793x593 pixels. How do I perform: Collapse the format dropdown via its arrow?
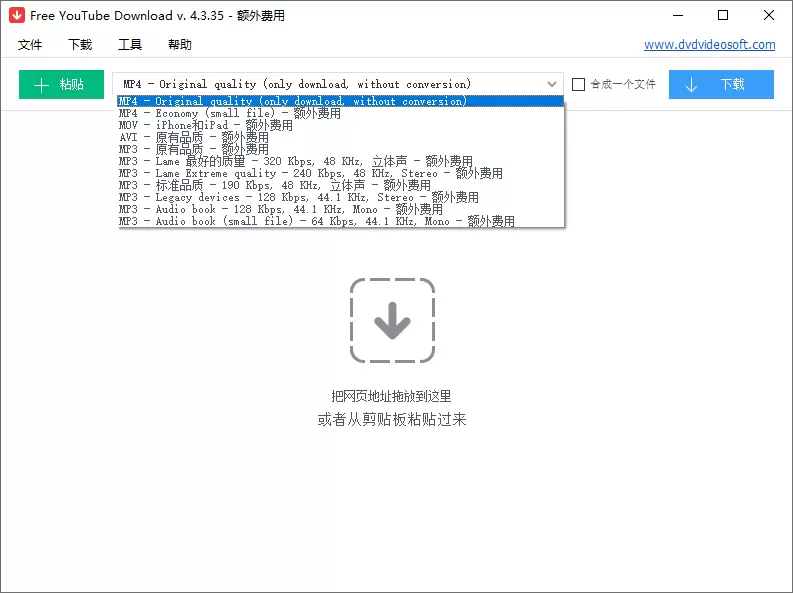click(x=552, y=84)
